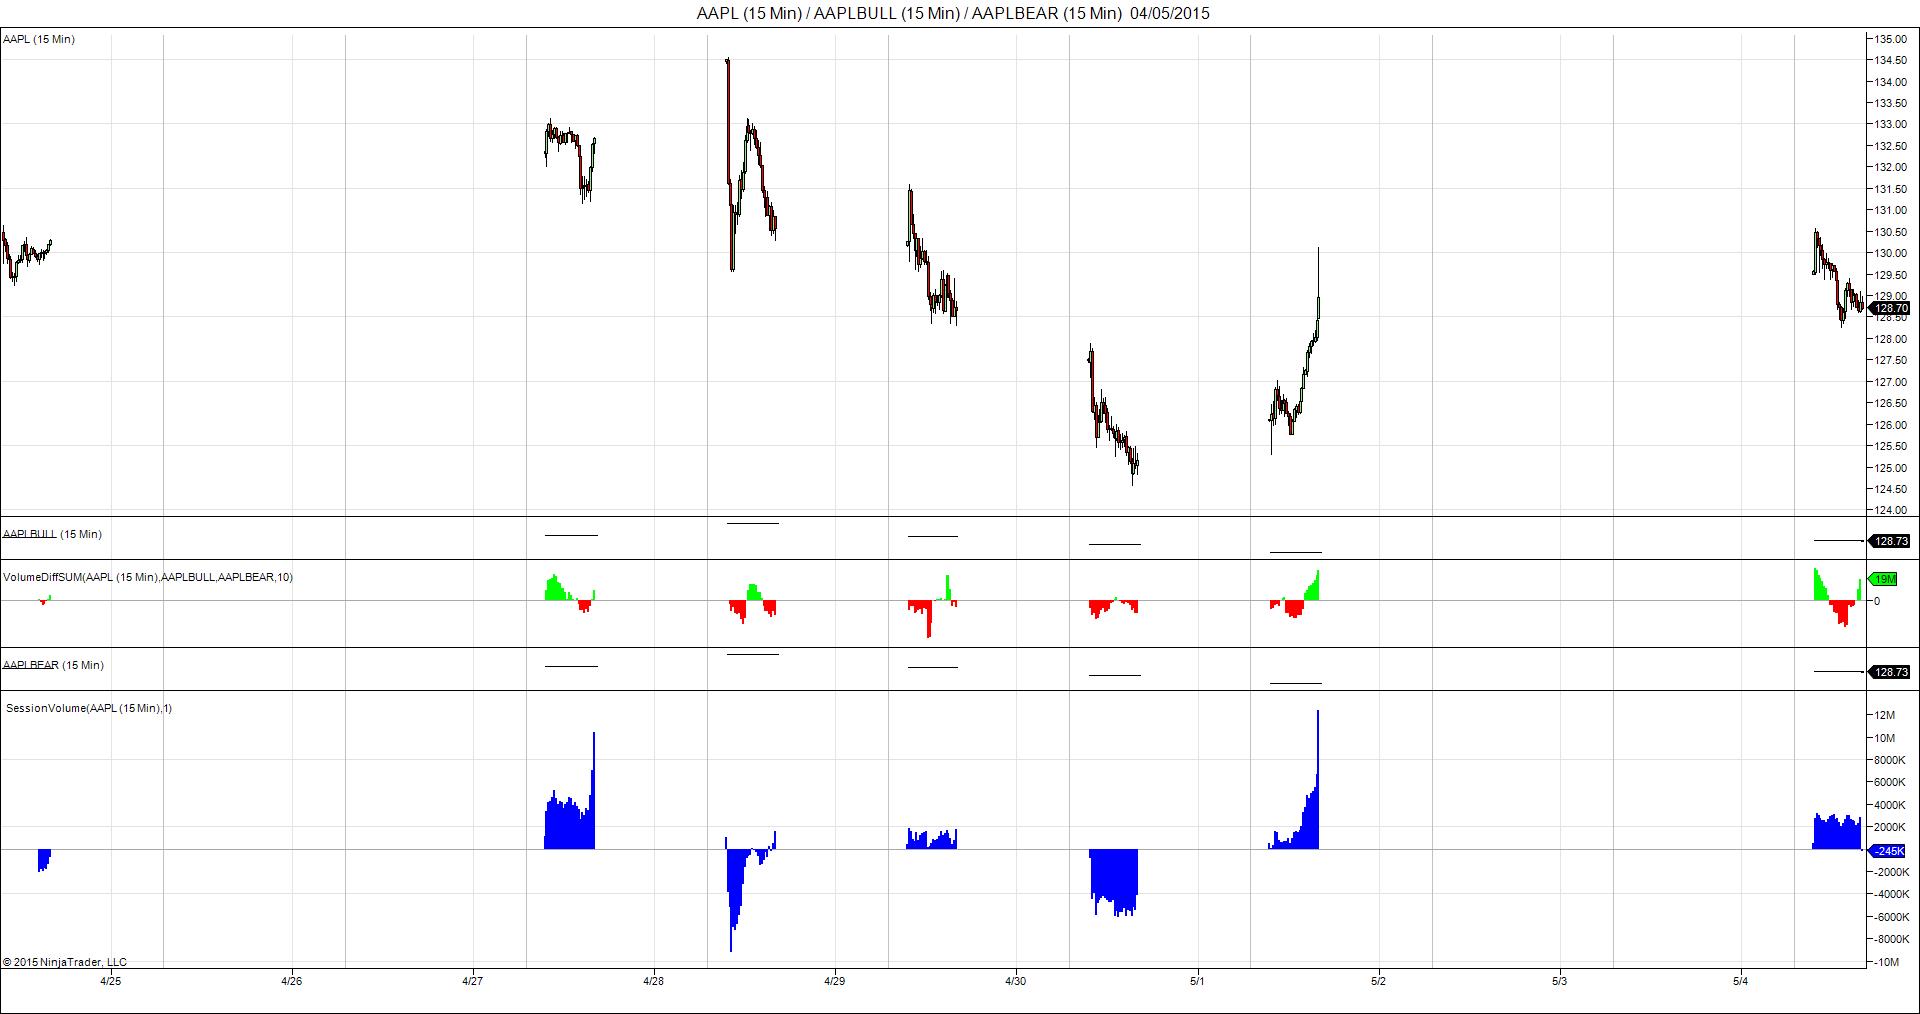Click the blue -245K session volume marker

tap(1889, 851)
